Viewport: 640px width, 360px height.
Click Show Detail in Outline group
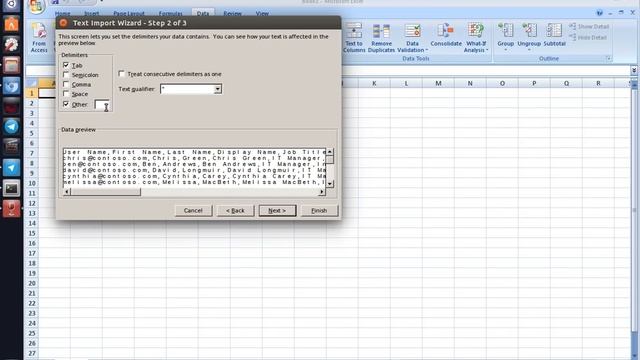click(589, 27)
